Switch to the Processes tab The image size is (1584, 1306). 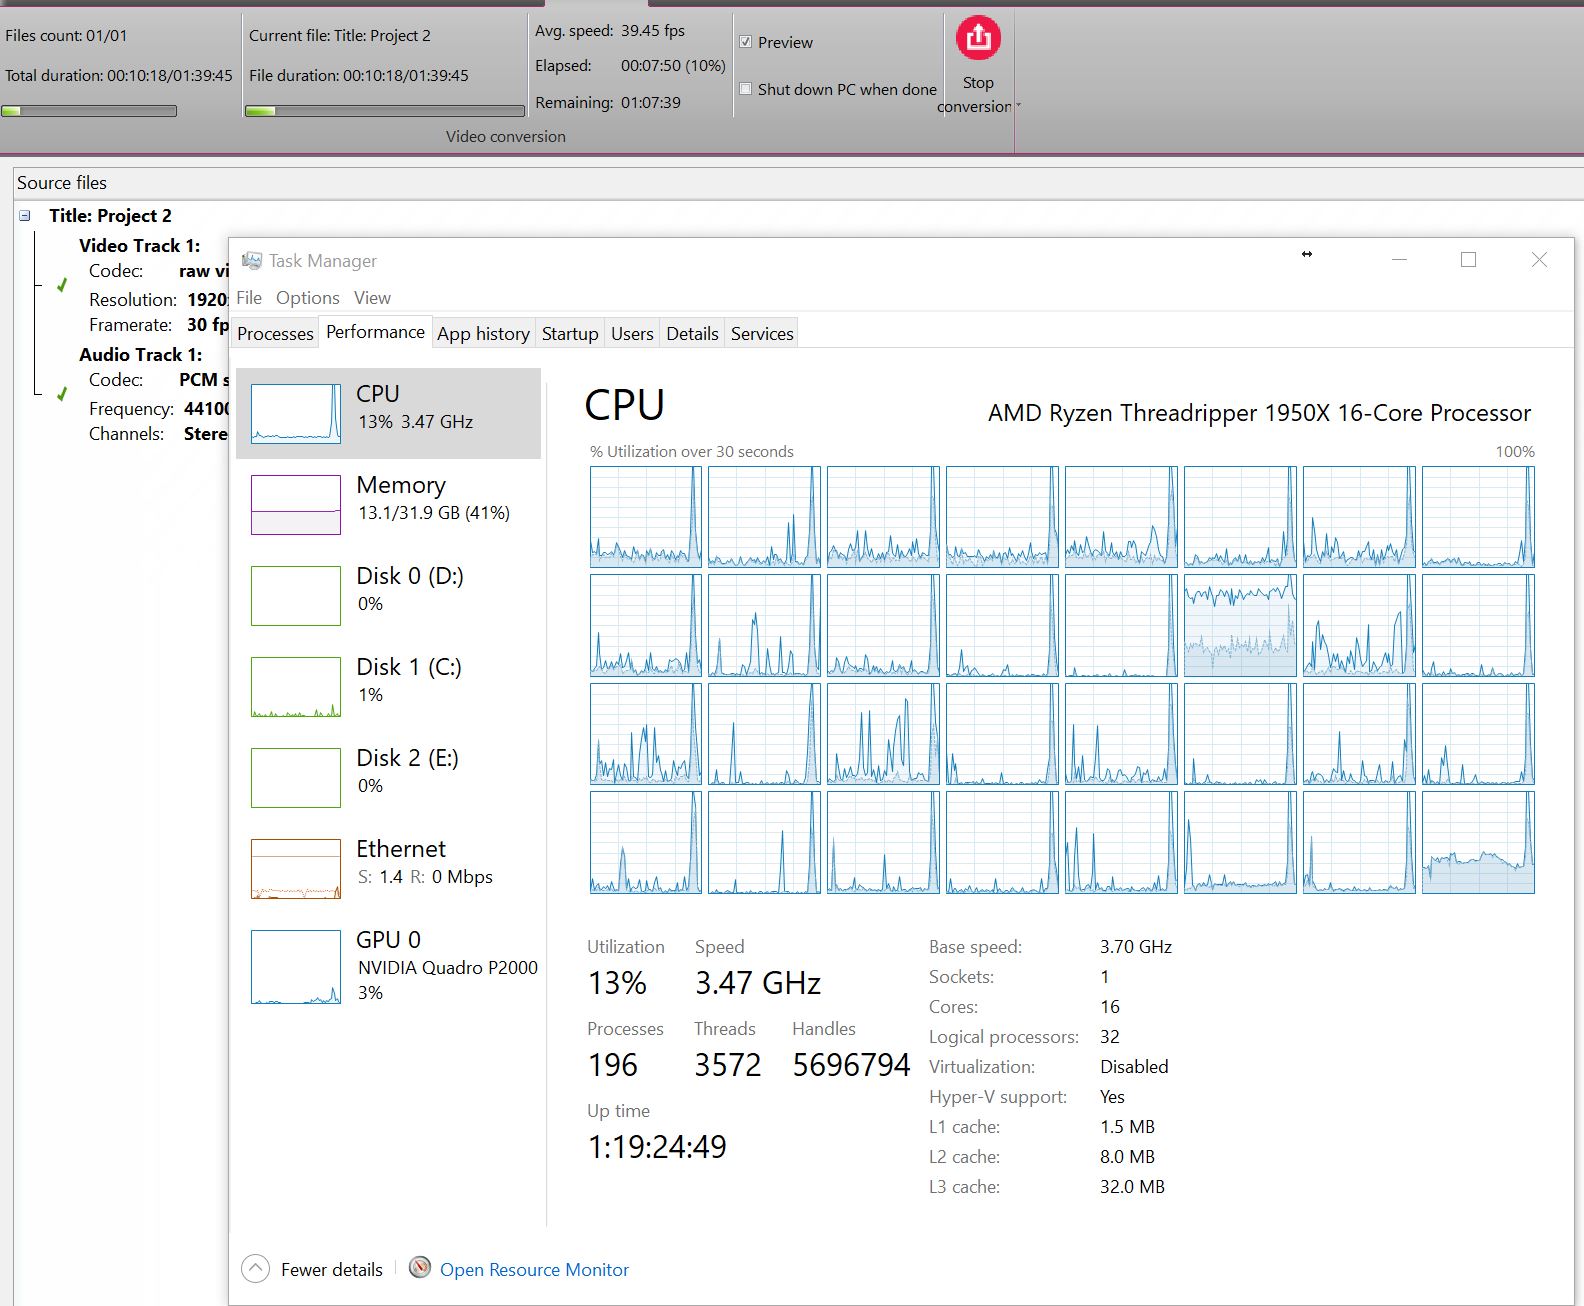click(x=275, y=334)
